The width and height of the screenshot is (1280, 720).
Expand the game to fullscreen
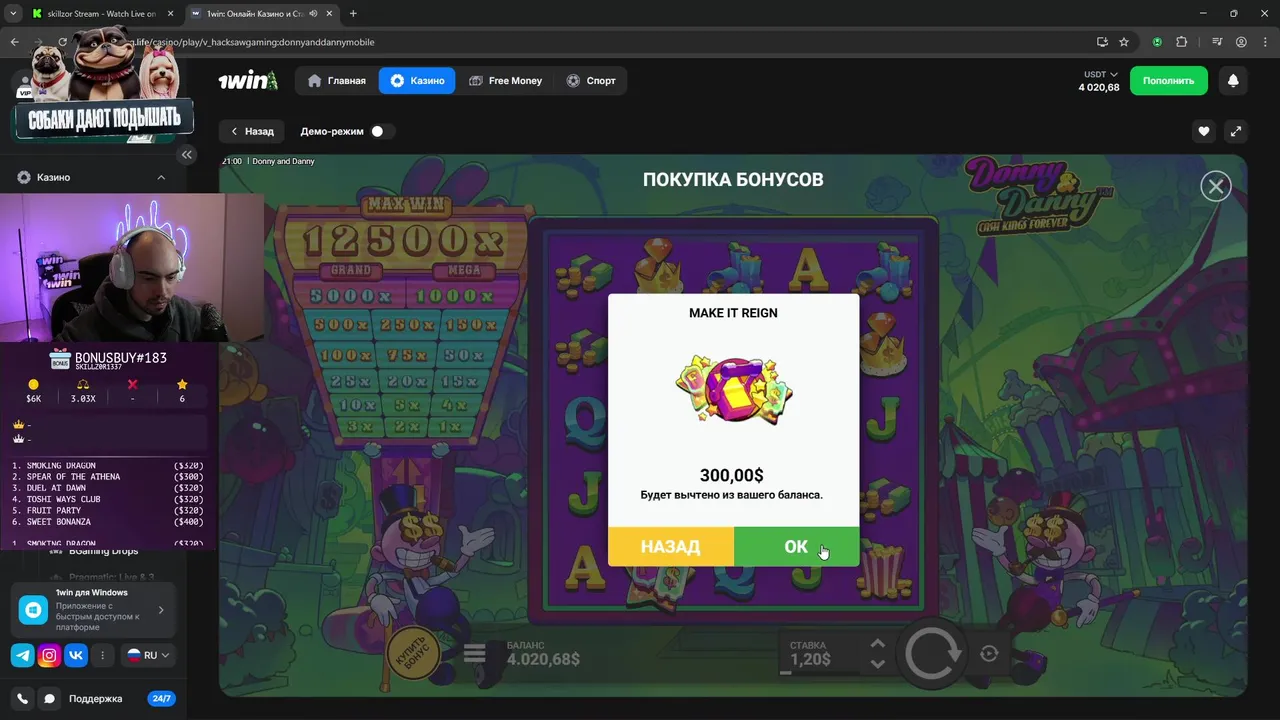(1236, 131)
